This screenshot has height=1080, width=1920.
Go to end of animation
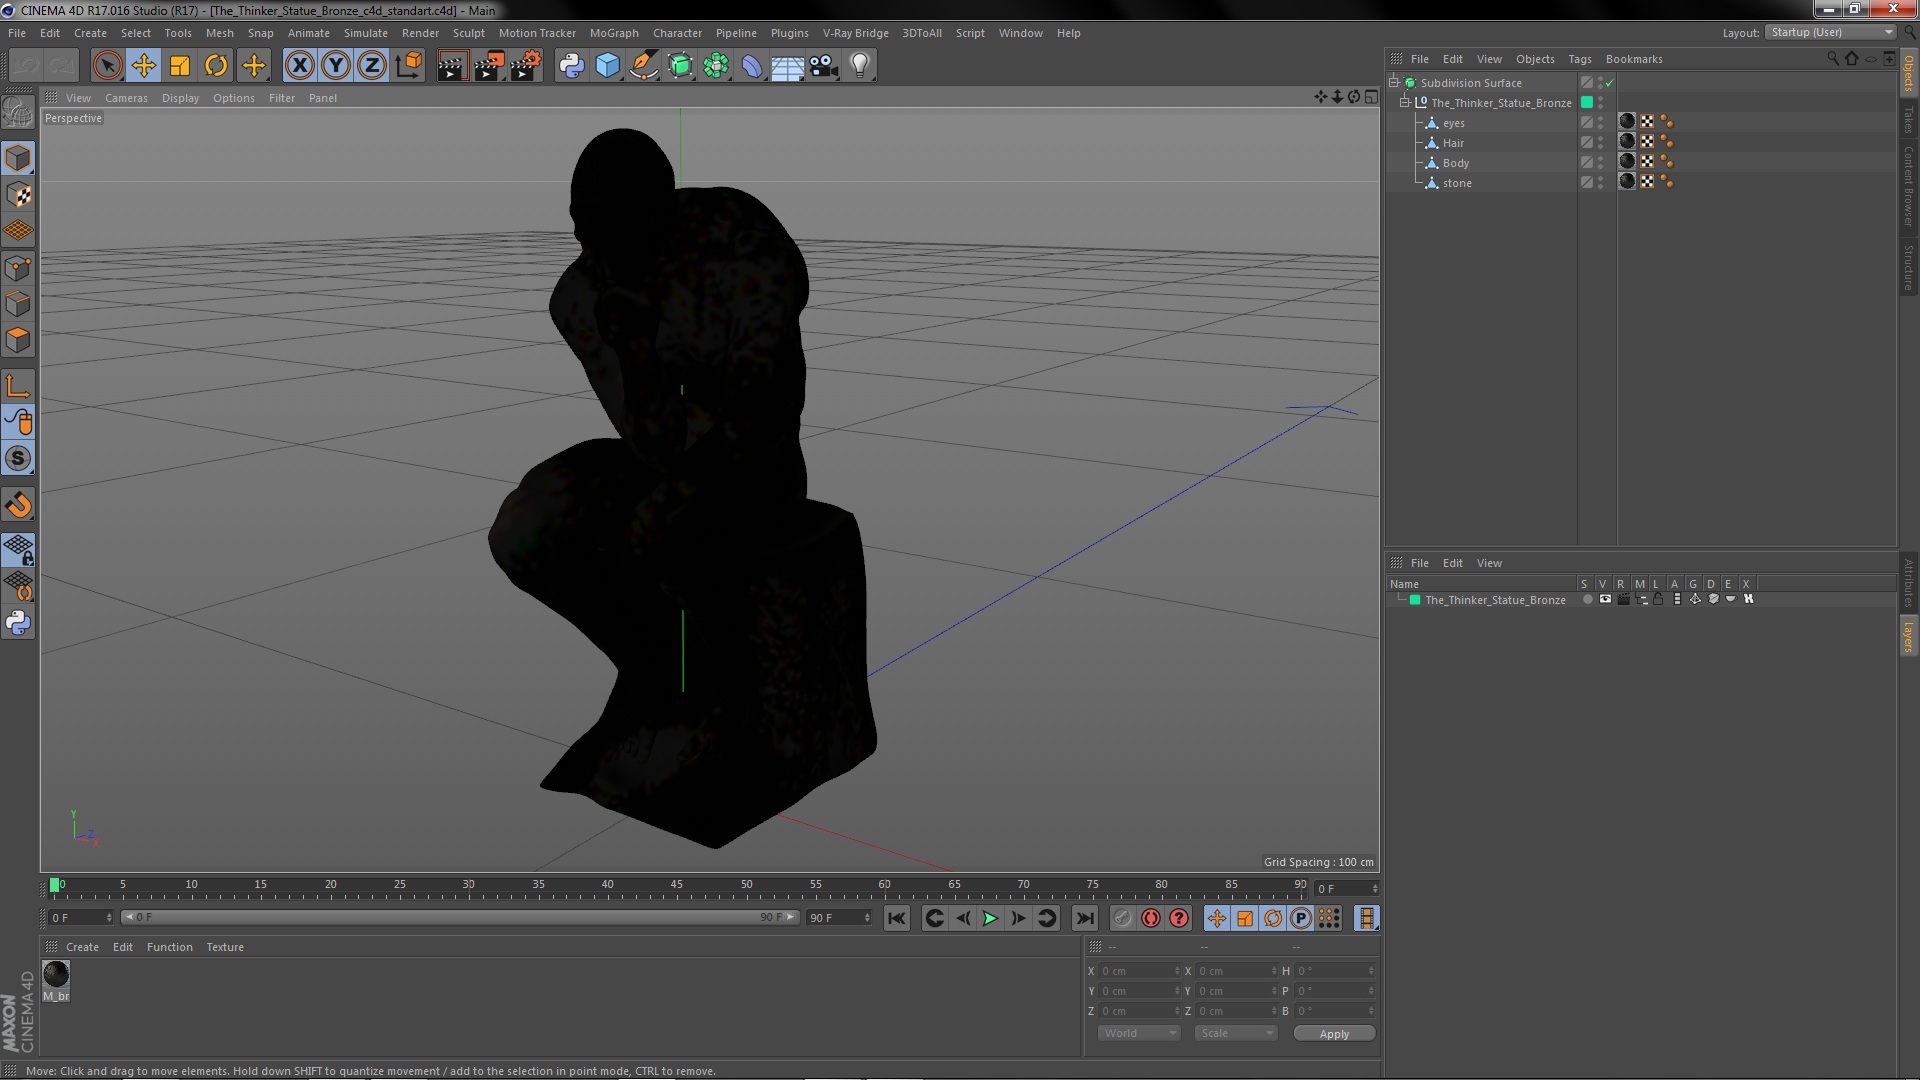pos(1084,918)
